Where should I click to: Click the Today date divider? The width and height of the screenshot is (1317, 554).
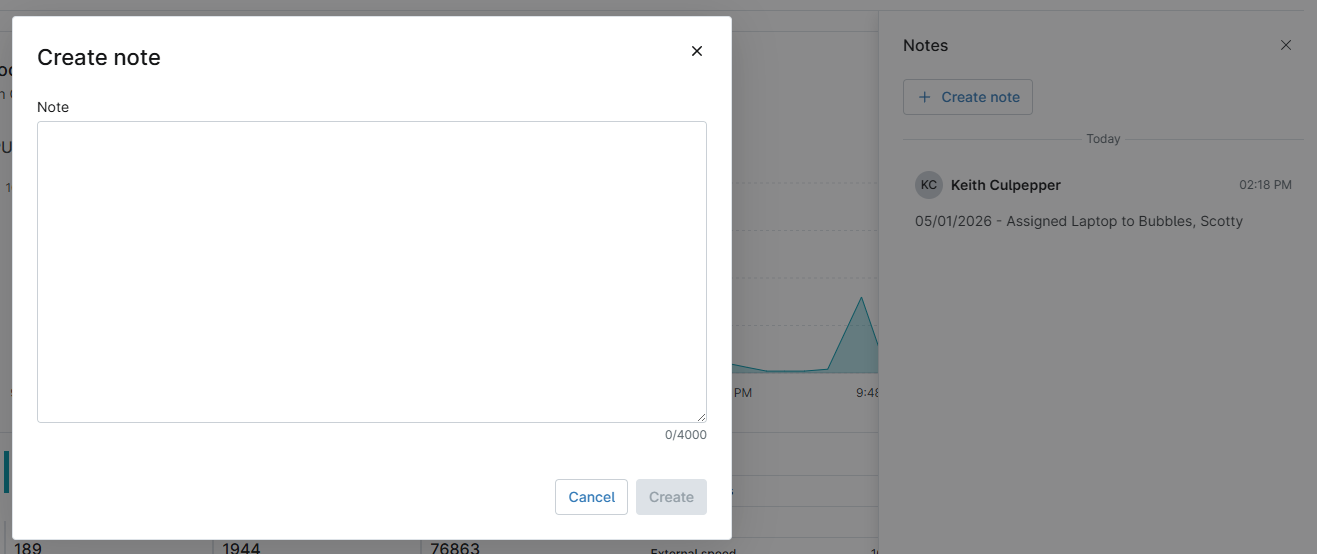click(1103, 139)
